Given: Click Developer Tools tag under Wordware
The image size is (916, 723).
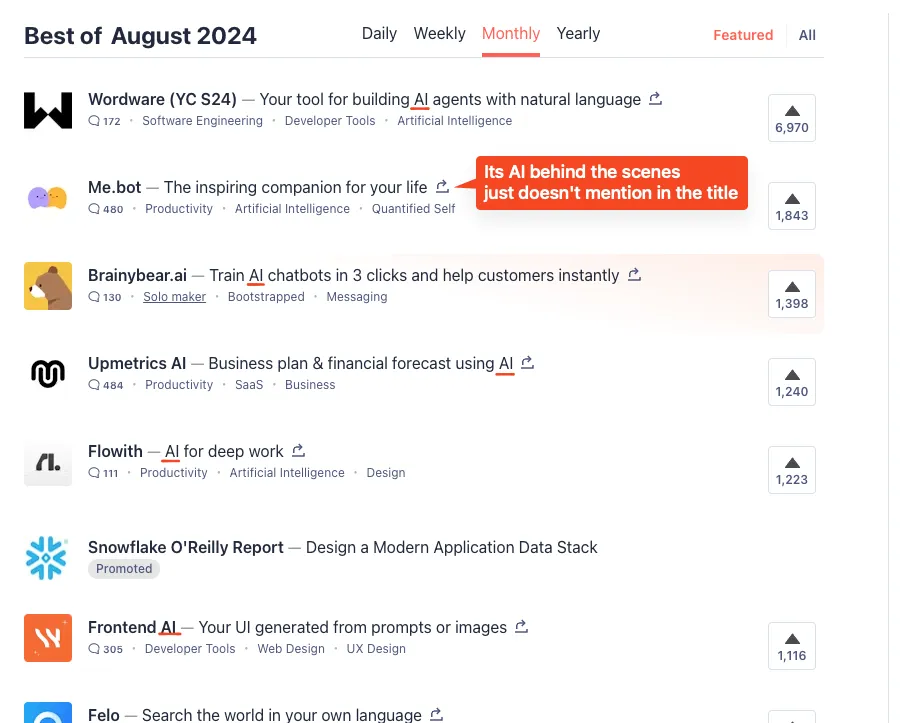Looking at the screenshot, I should (330, 120).
